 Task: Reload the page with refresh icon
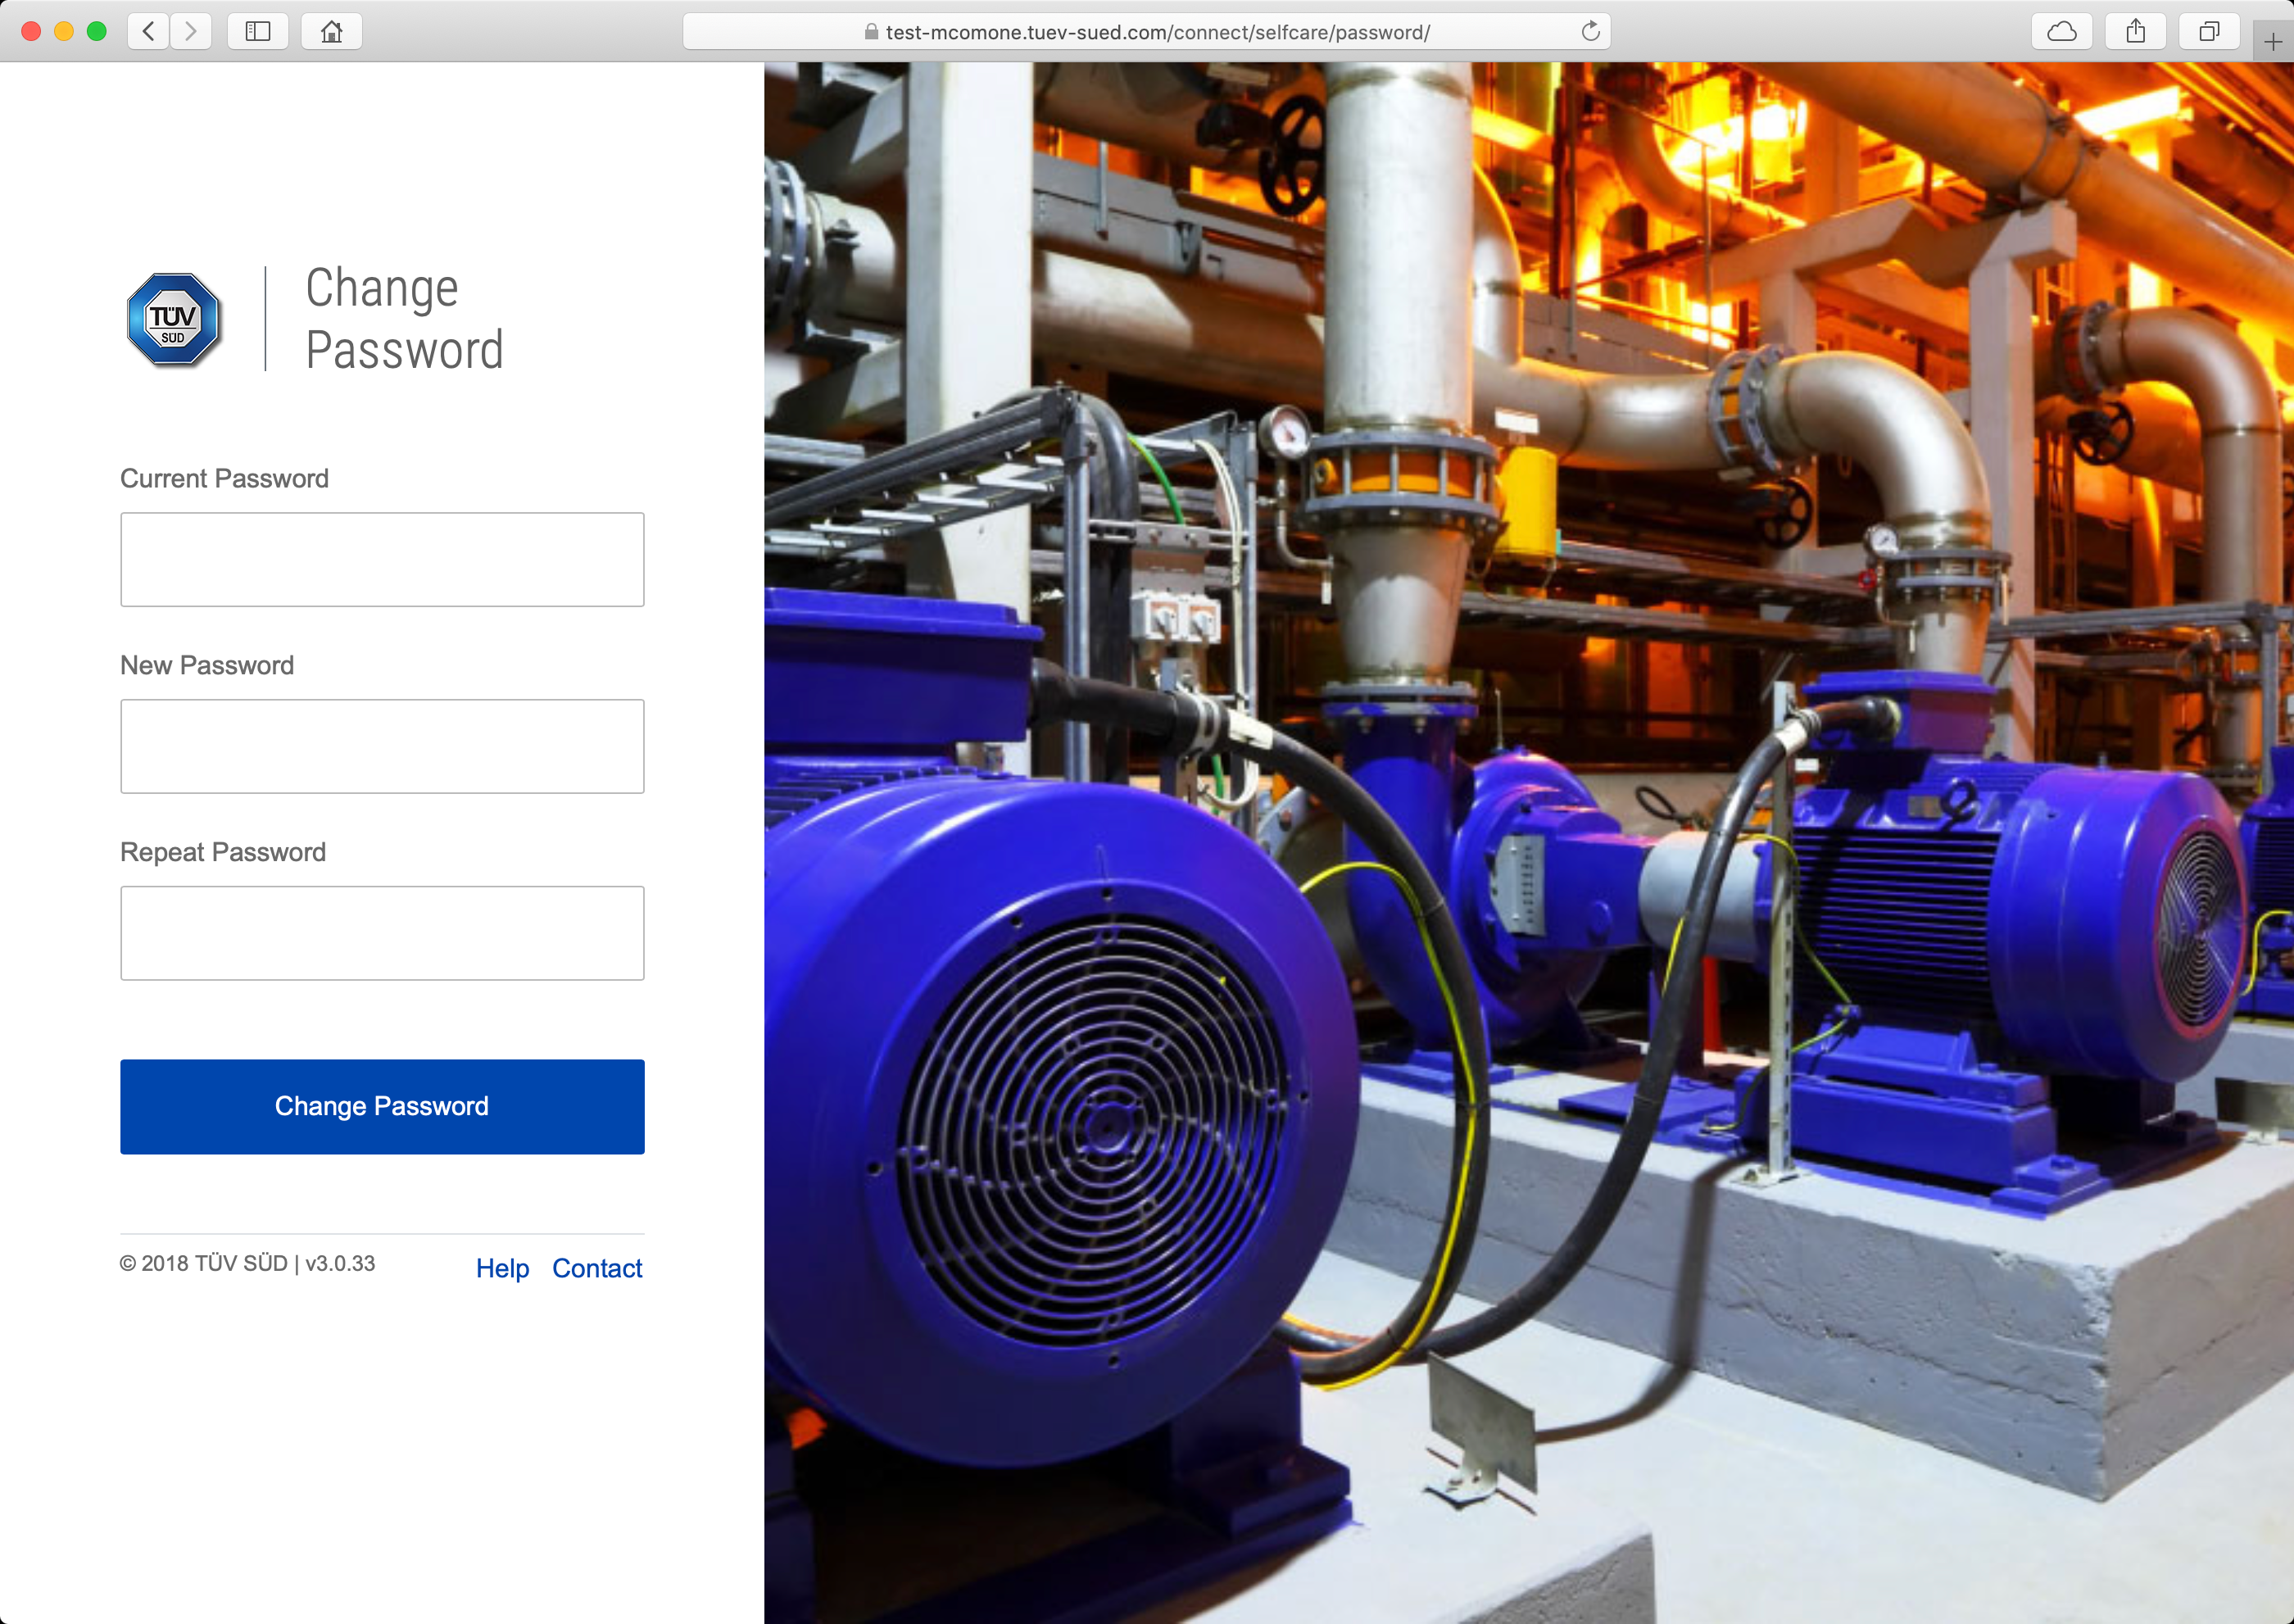tap(1590, 31)
